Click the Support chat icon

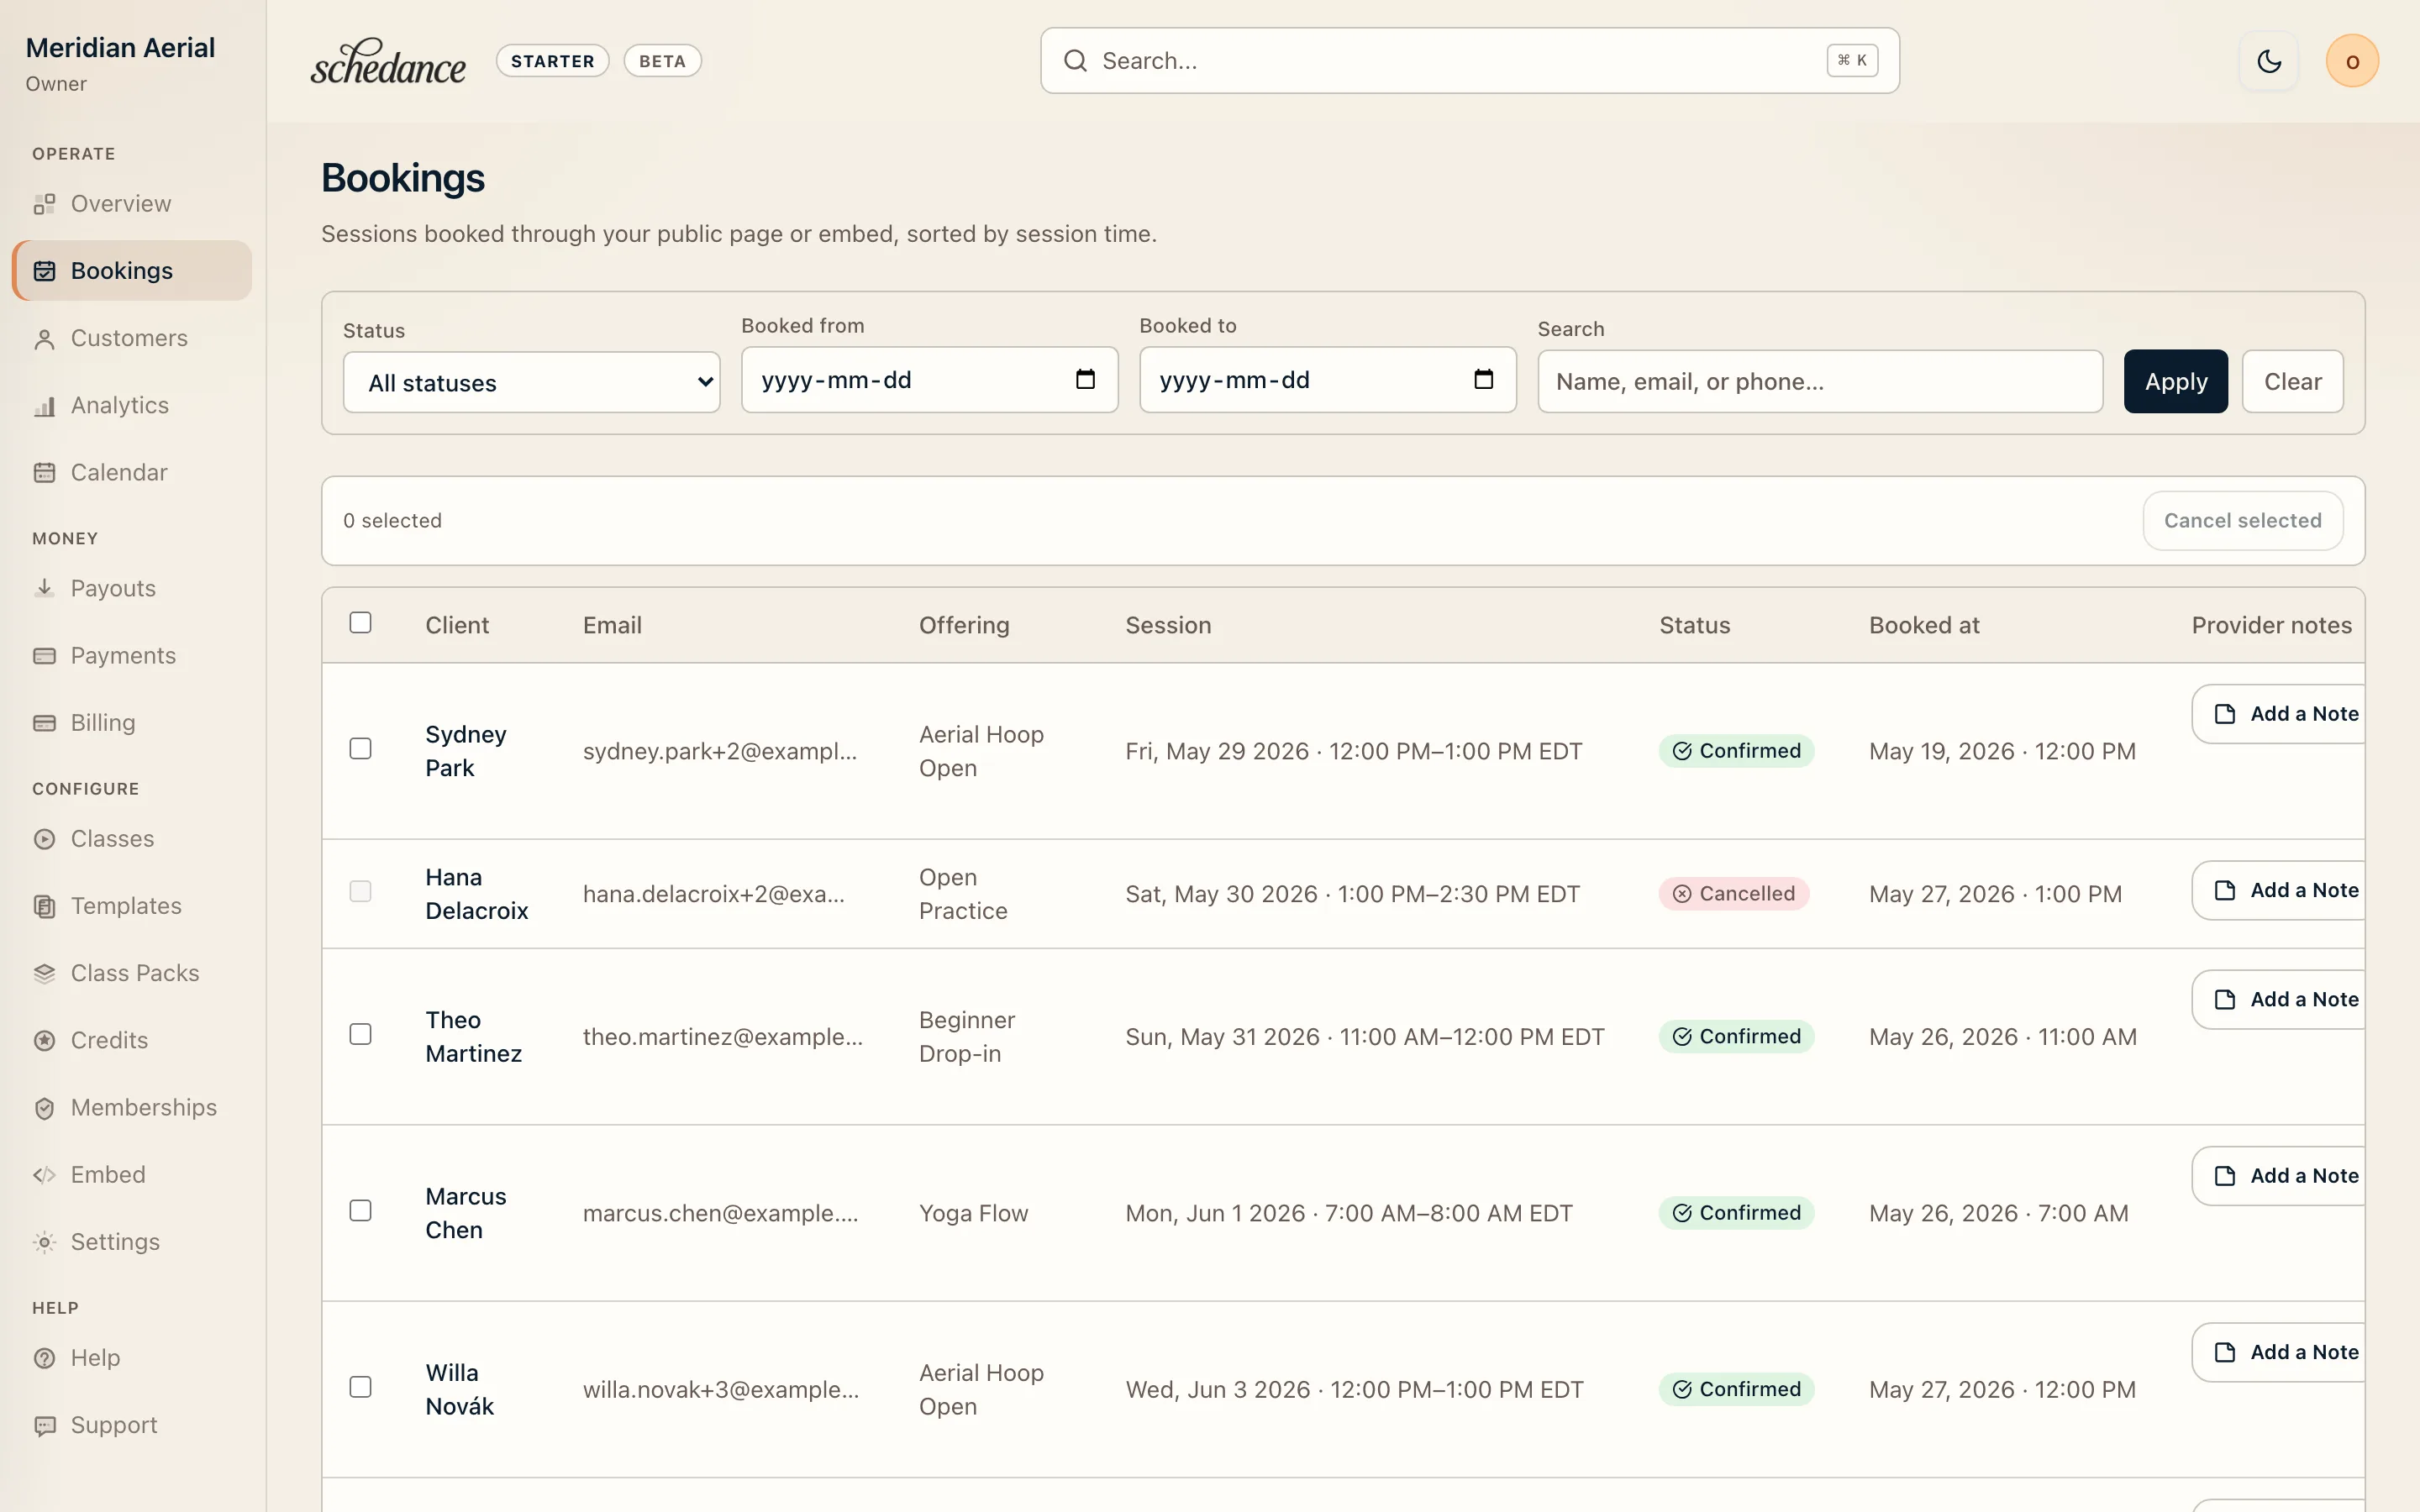pos(44,1425)
